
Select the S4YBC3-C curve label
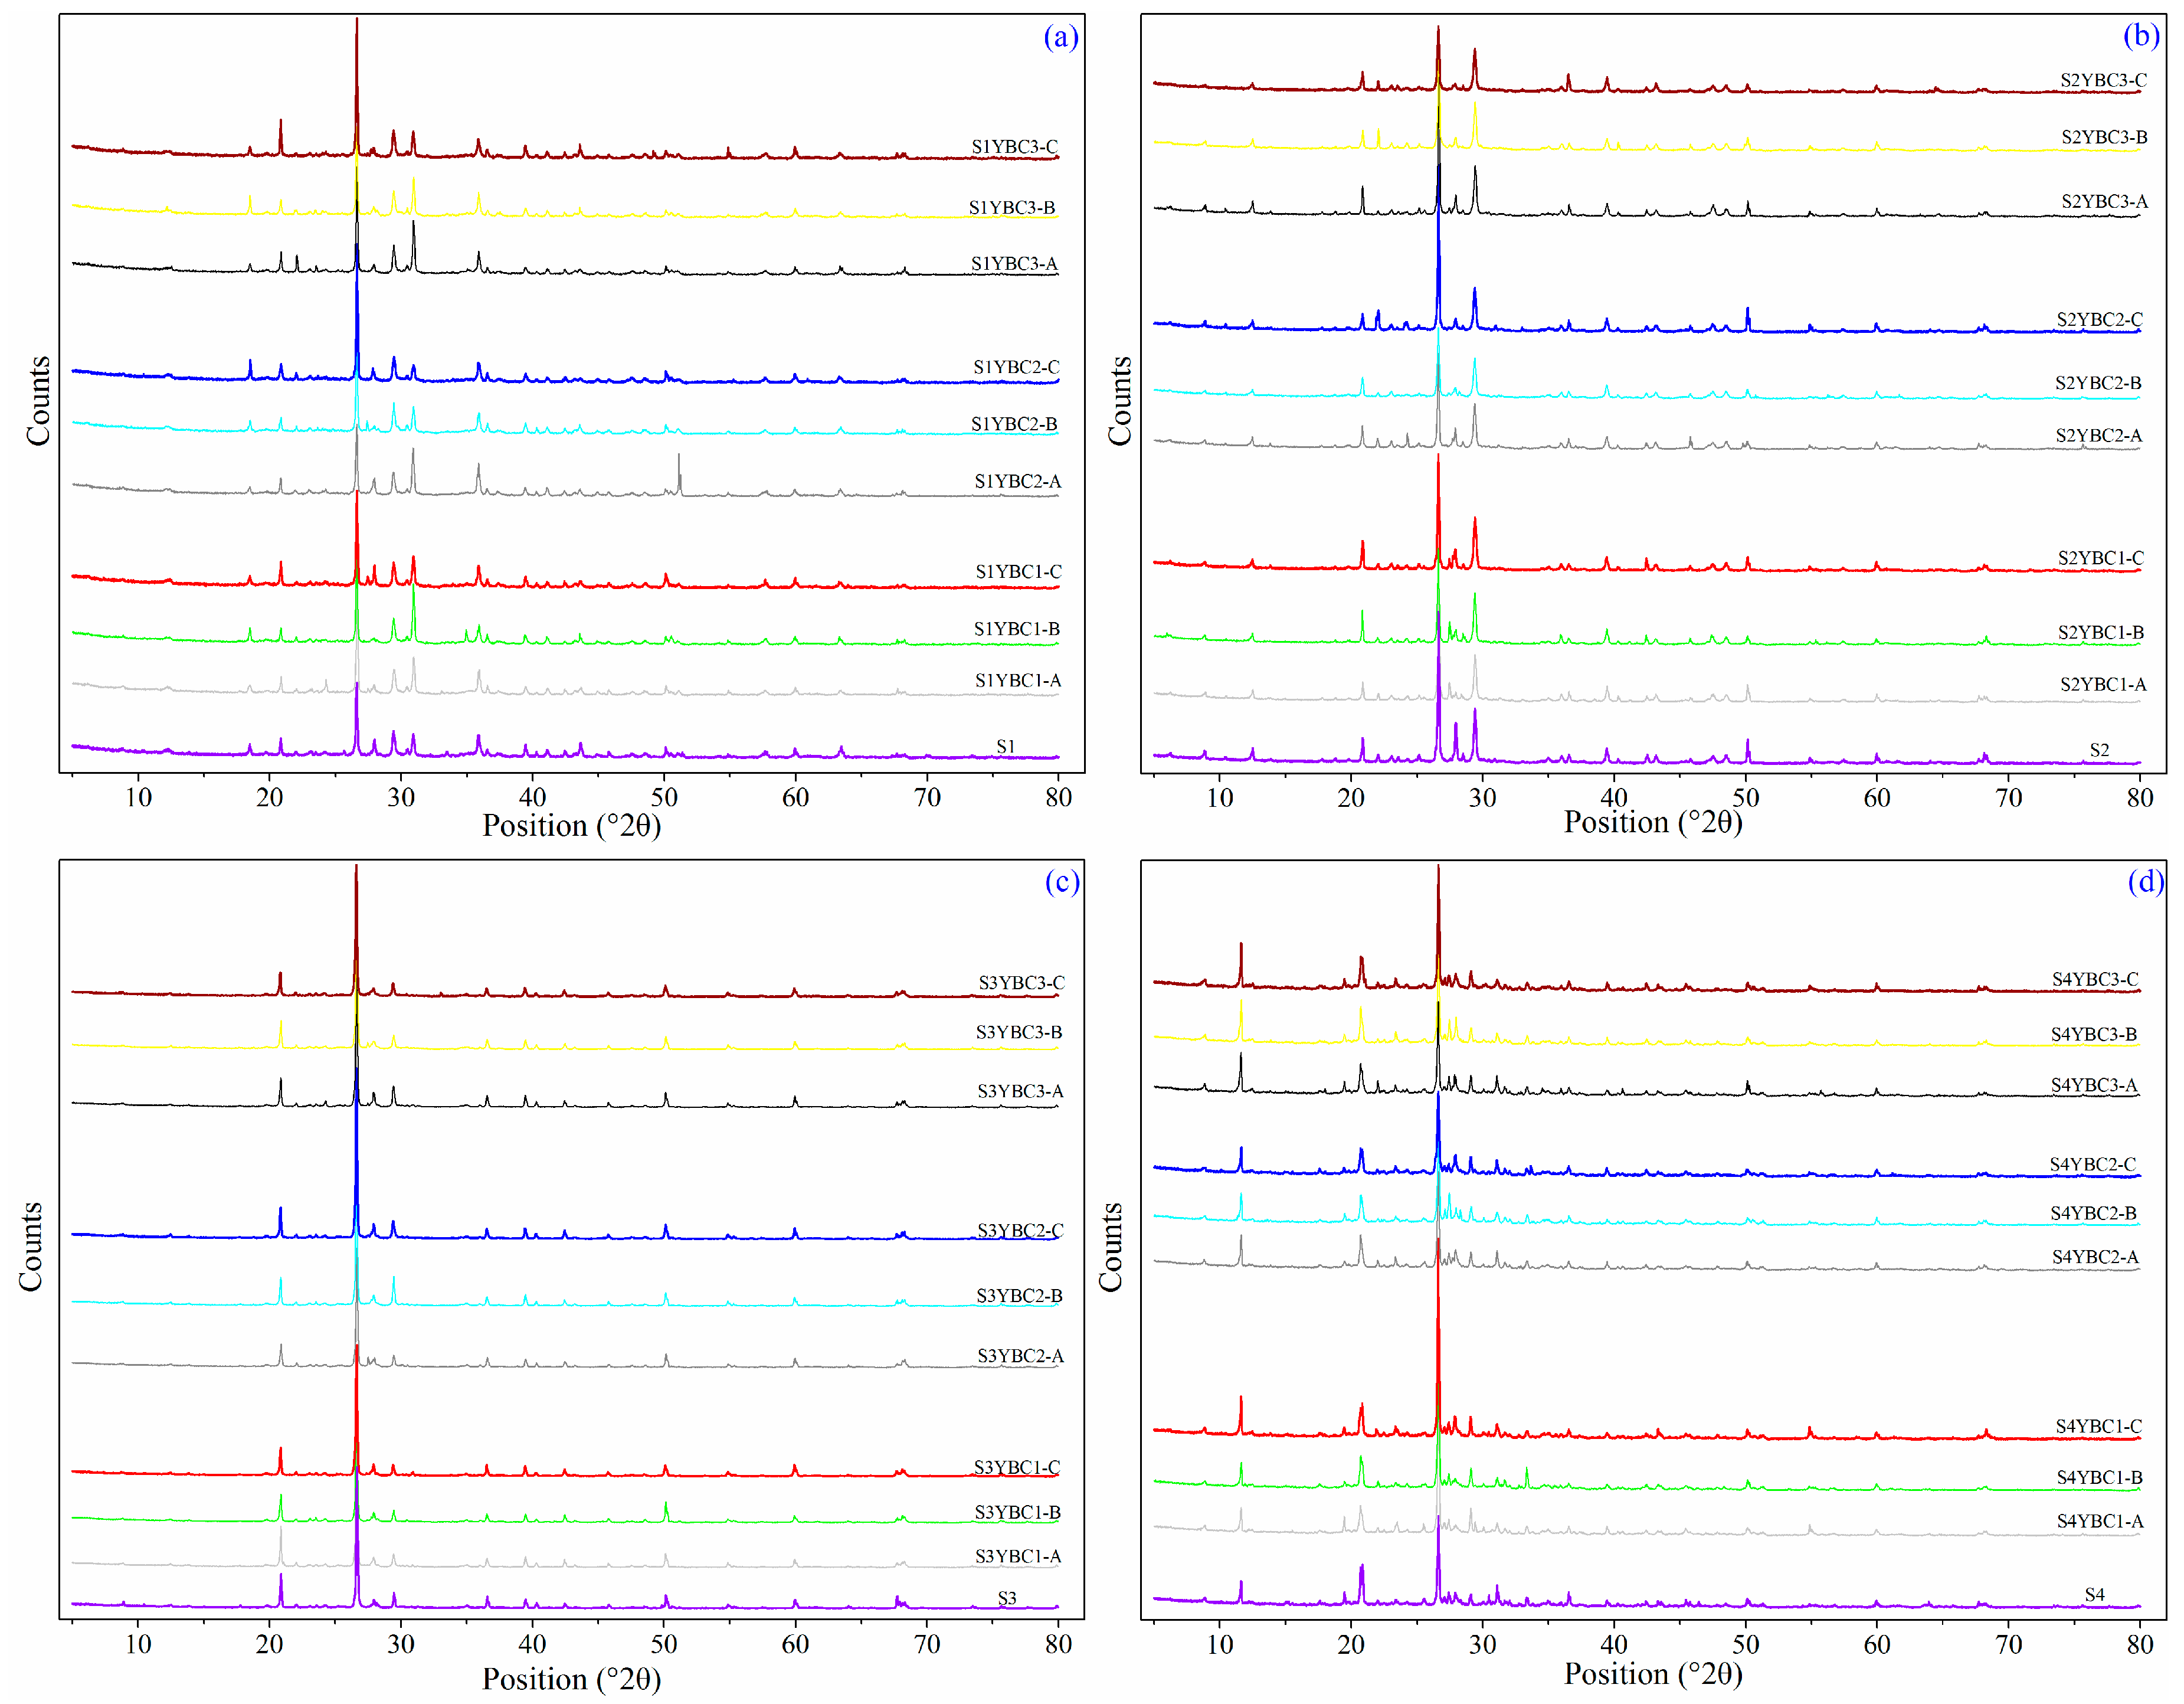click(x=2095, y=979)
